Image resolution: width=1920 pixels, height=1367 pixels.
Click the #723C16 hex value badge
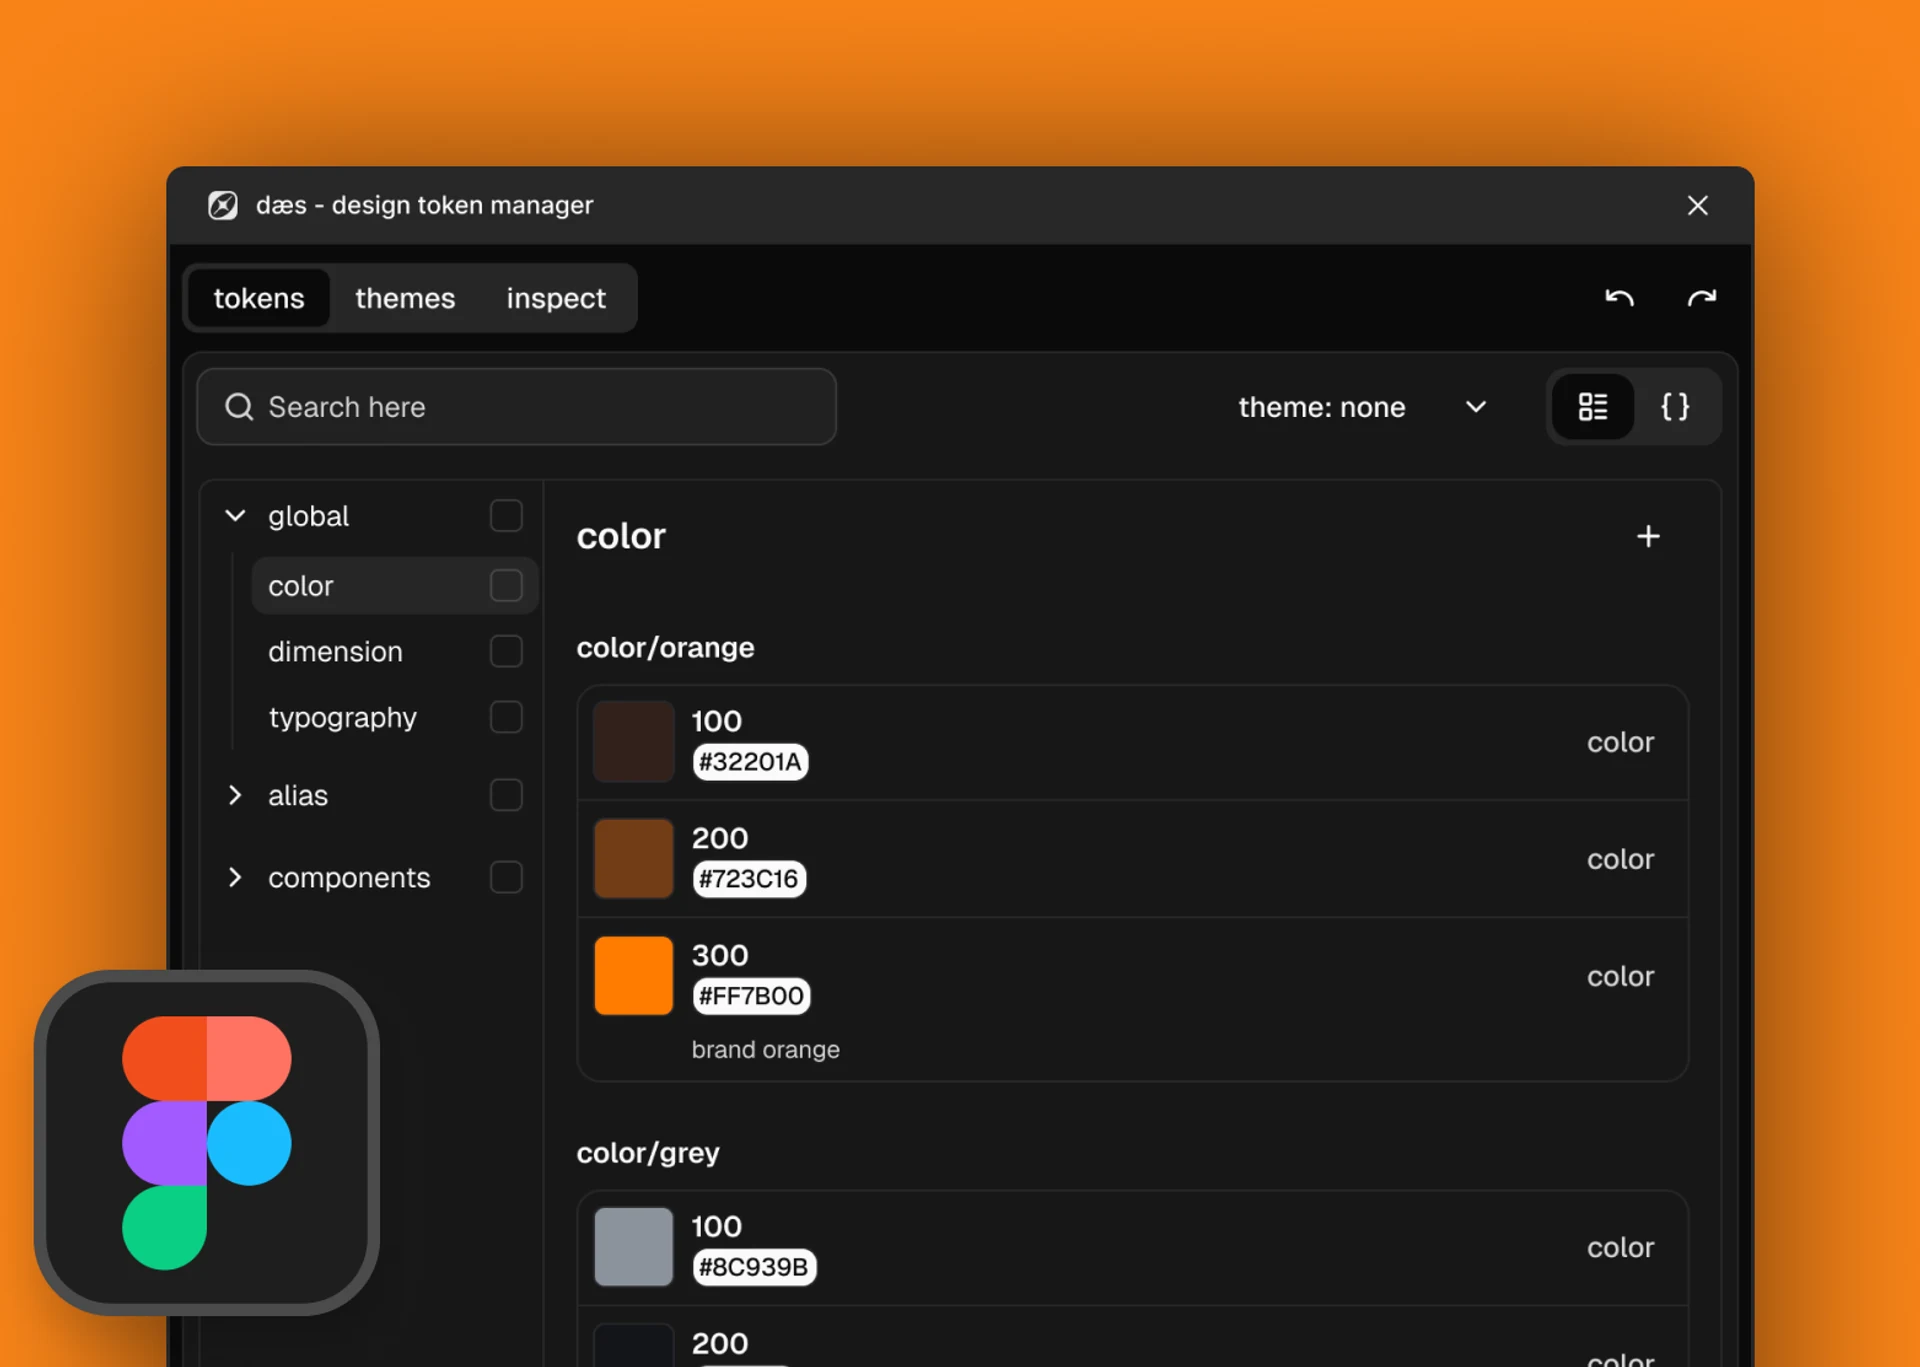point(749,879)
